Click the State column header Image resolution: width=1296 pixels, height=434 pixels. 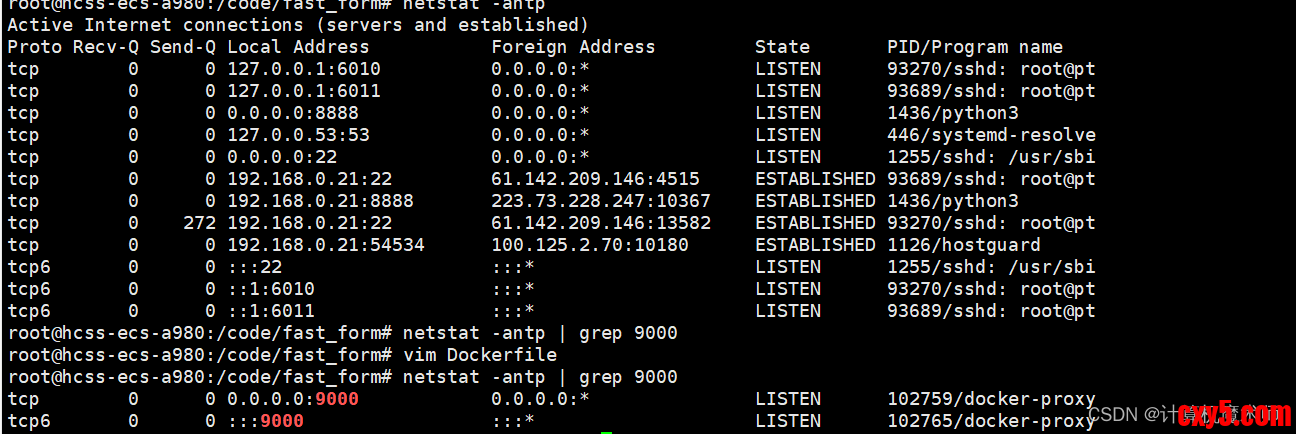(782, 47)
